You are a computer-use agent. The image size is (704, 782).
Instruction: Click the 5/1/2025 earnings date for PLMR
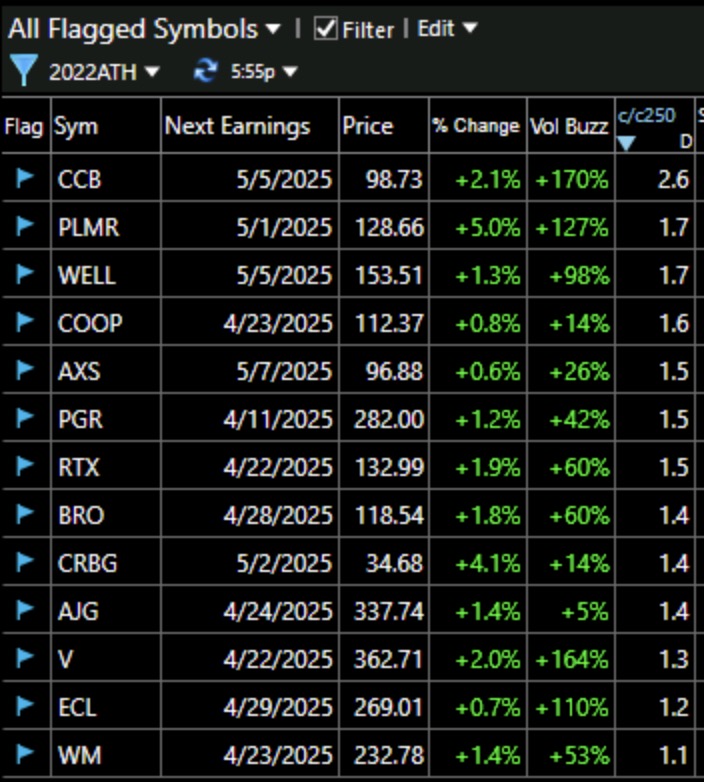[x=284, y=227]
